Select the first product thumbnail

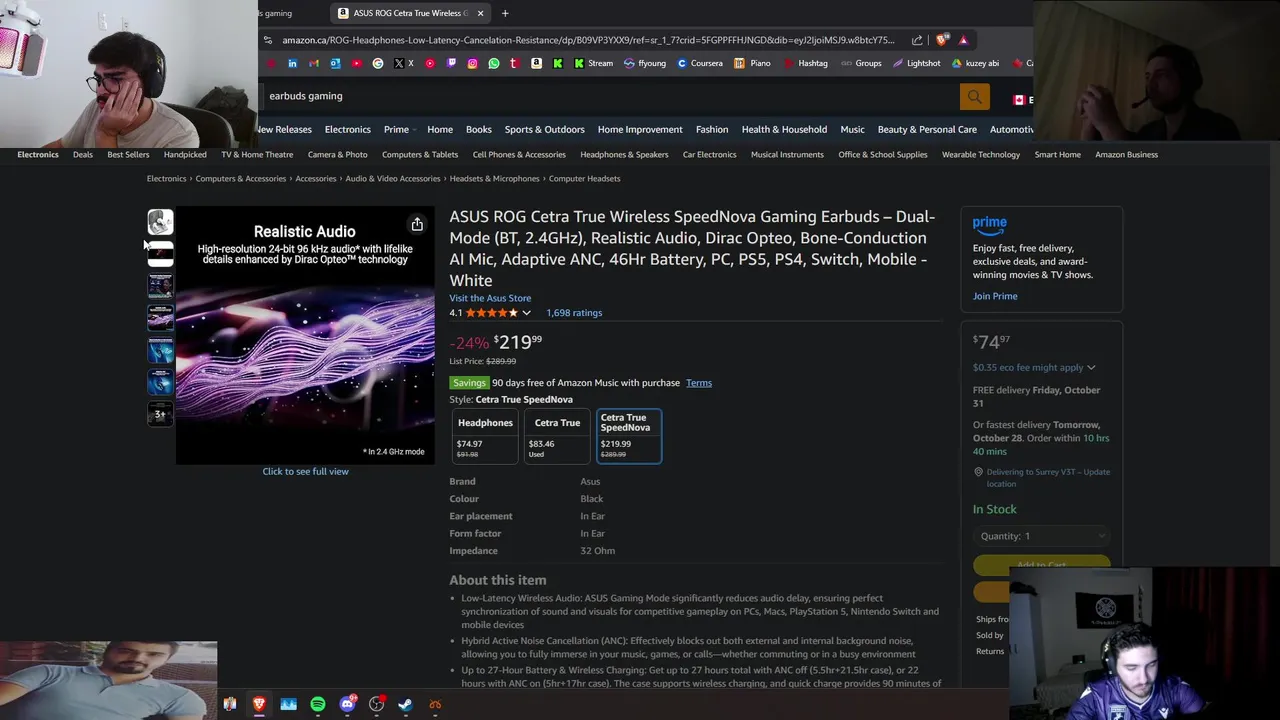(160, 221)
